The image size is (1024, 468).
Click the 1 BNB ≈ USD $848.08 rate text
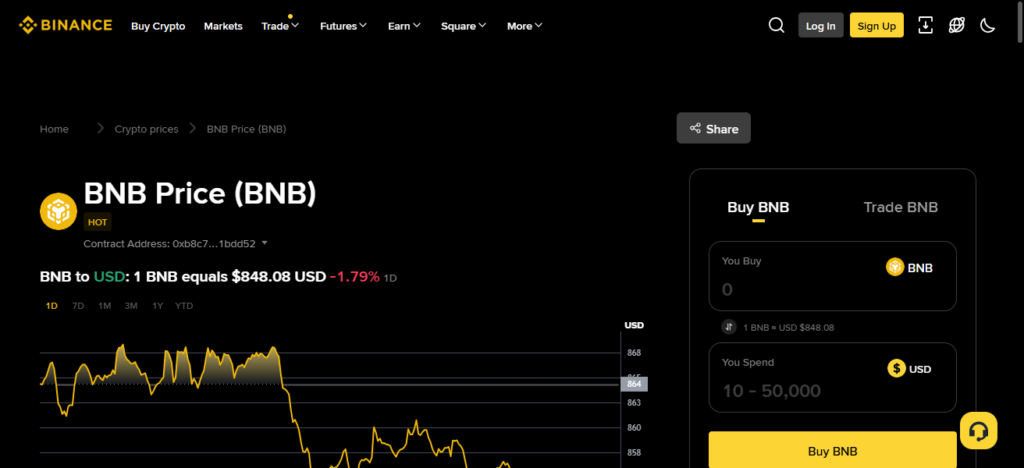click(x=788, y=328)
